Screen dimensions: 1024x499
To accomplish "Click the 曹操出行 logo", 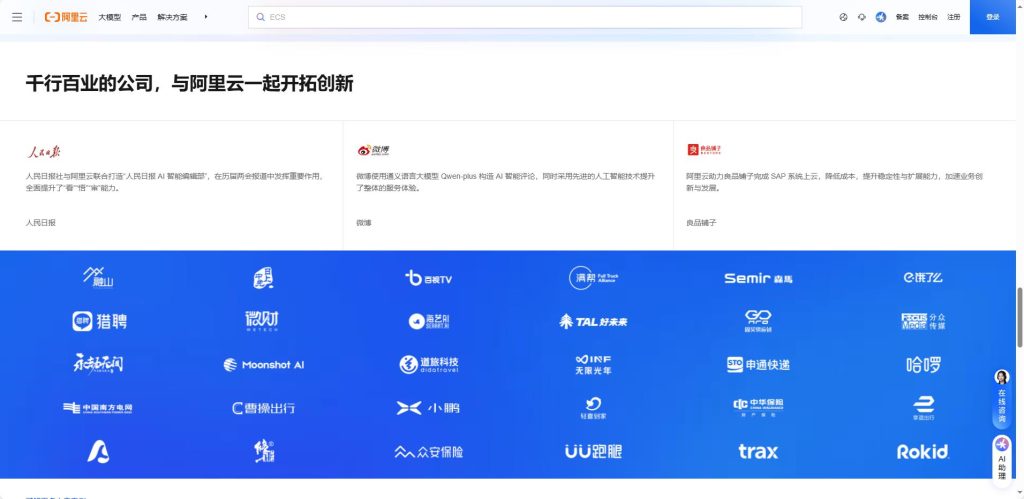I will [x=263, y=408].
